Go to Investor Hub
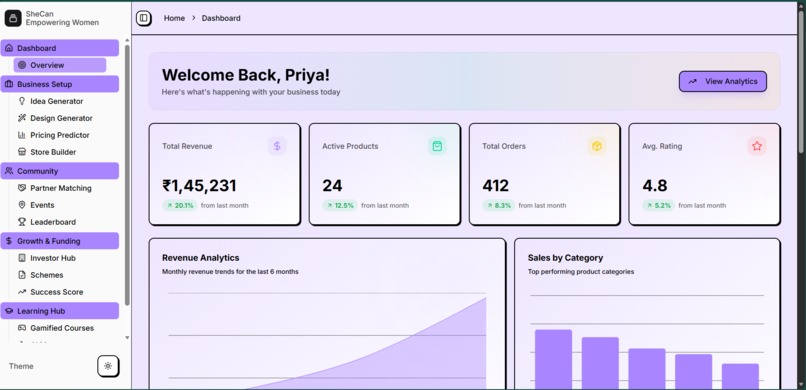The image size is (806, 390). (x=60, y=258)
